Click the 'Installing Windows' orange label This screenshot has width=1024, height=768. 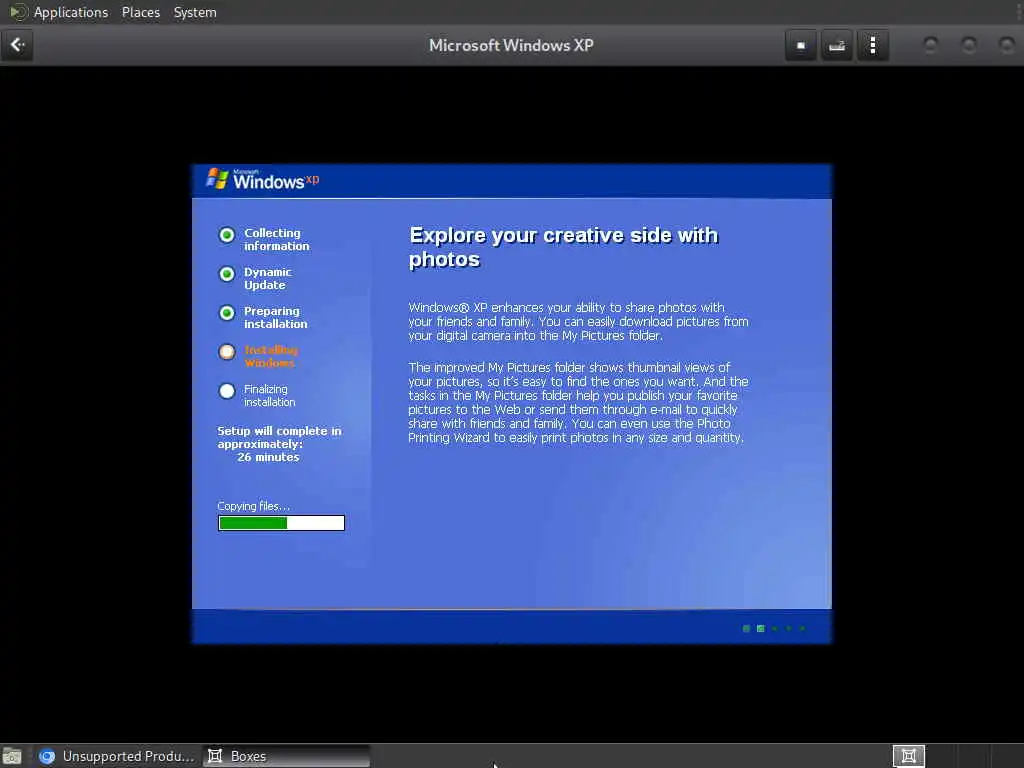coord(270,357)
